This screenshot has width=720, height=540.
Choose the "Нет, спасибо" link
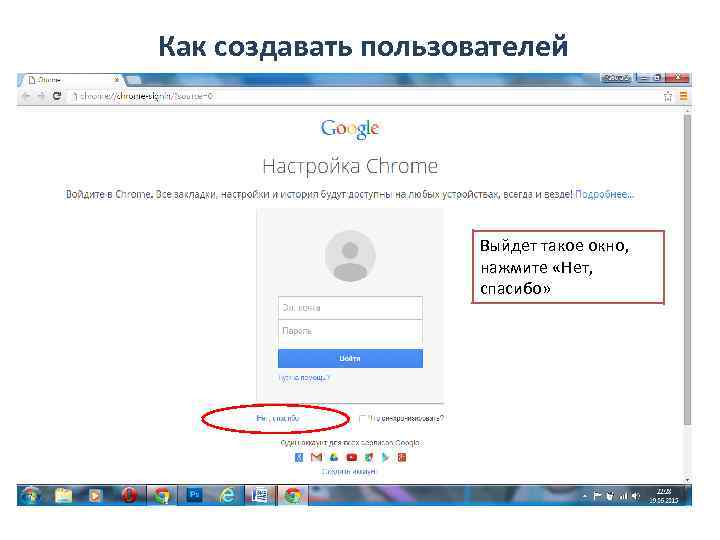[x=278, y=418]
